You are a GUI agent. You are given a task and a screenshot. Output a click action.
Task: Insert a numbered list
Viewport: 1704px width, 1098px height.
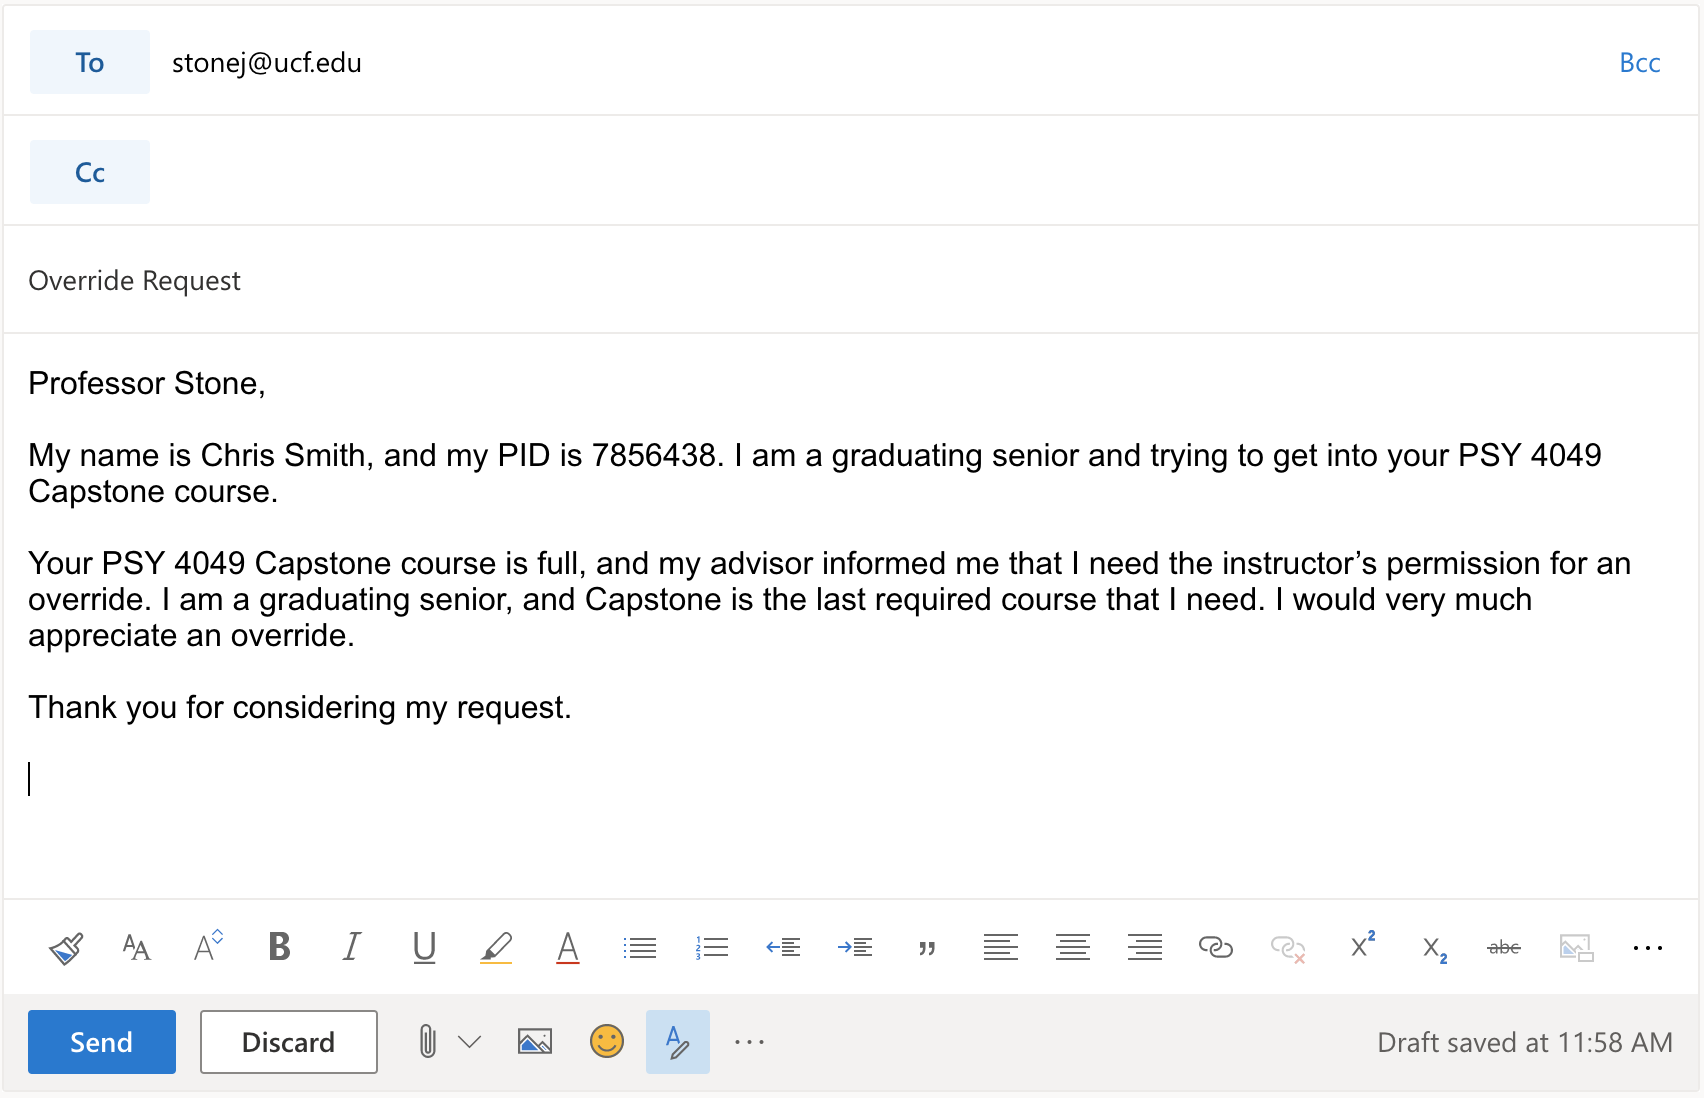tap(712, 947)
